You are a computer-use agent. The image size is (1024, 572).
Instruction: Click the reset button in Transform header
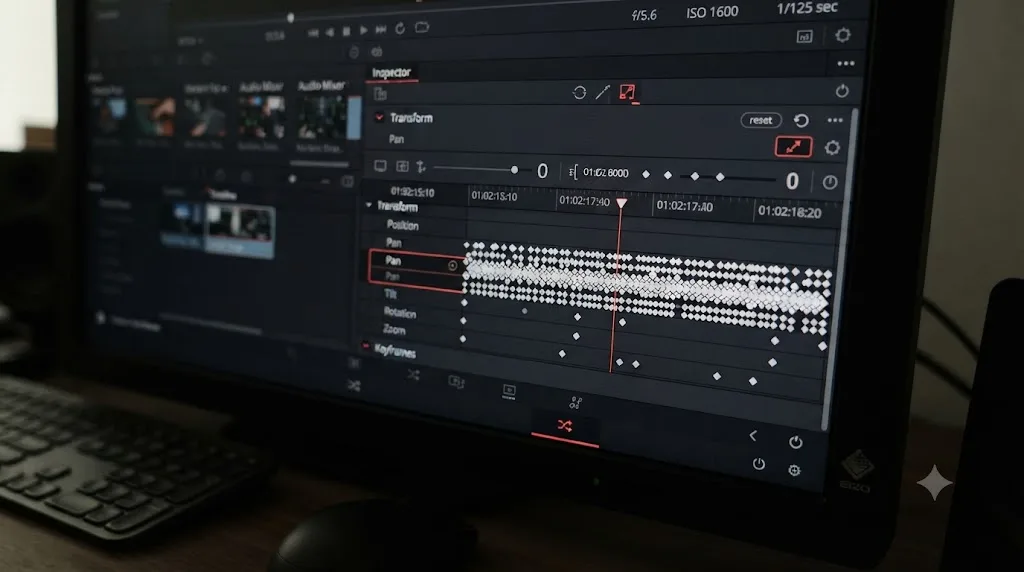tap(760, 120)
